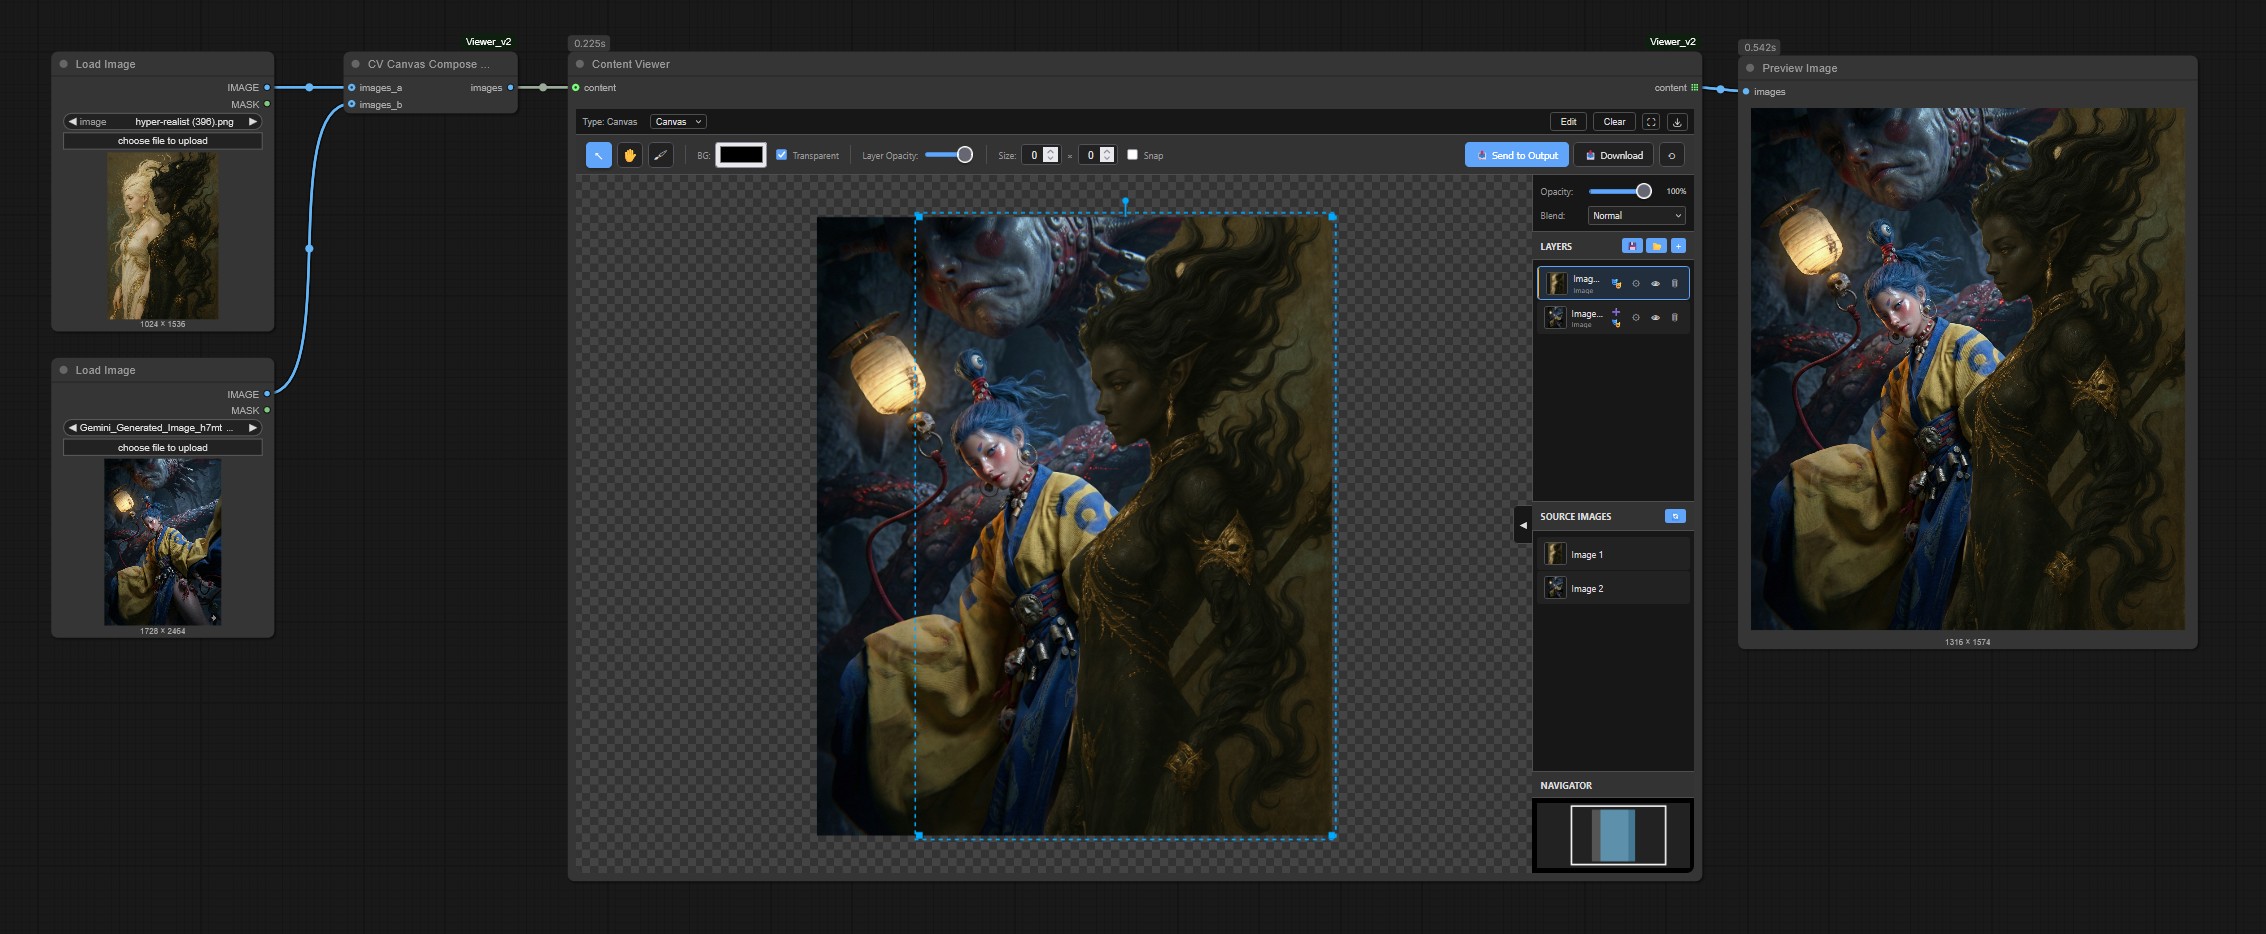Select the second layer in Layers list
The height and width of the screenshot is (934, 2266).
pyautogui.click(x=1613, y=318)
